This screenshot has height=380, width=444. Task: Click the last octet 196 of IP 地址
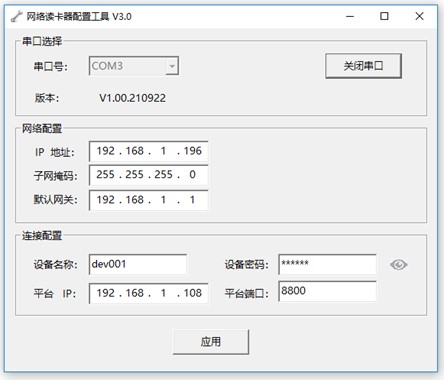point(193,151)
